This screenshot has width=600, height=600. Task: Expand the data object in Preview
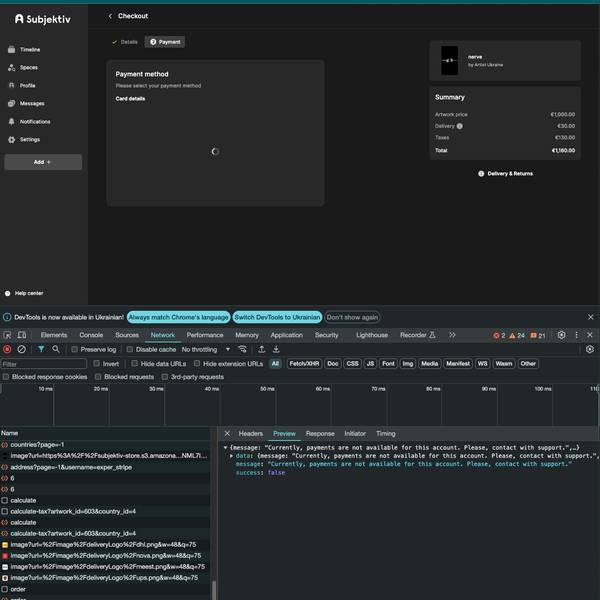click(230, 455)
